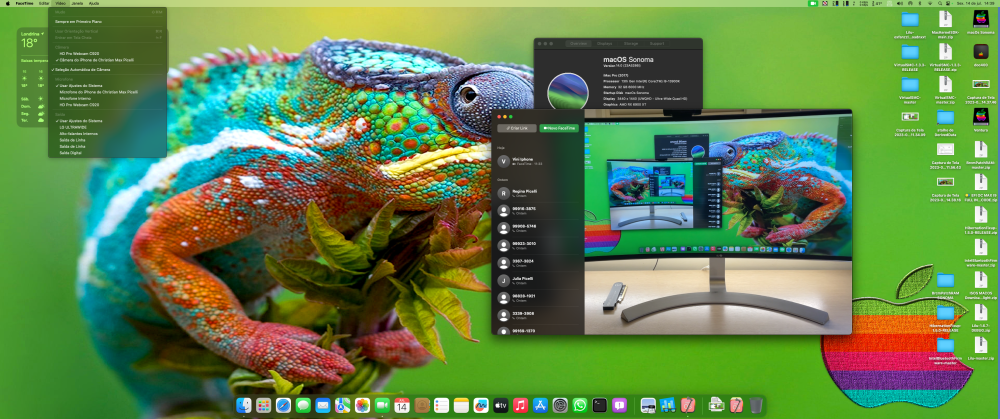Click the Criar Link button
Viewport: 1000px width, 419px height.
click(517, 128)
